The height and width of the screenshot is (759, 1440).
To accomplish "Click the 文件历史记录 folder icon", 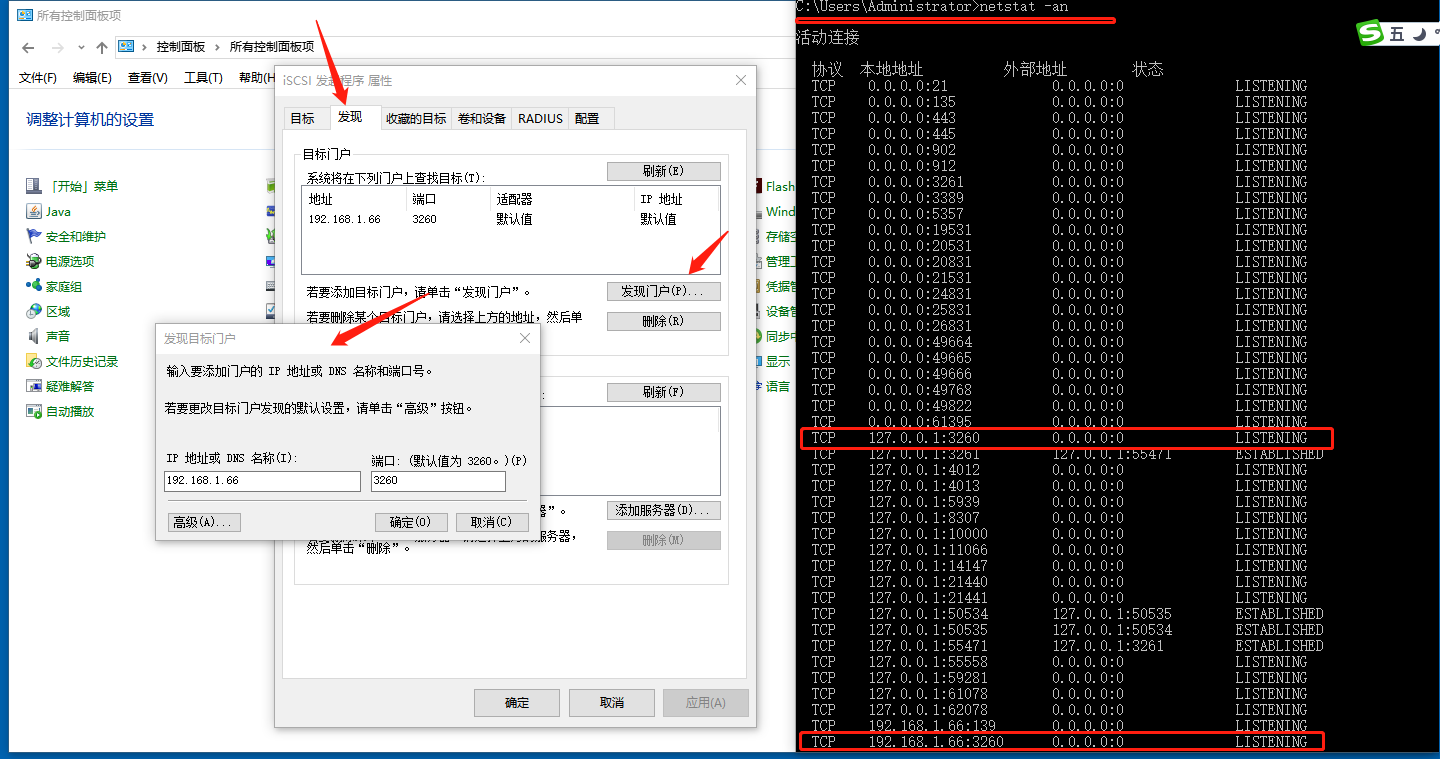I will click(x=34, y=361).
